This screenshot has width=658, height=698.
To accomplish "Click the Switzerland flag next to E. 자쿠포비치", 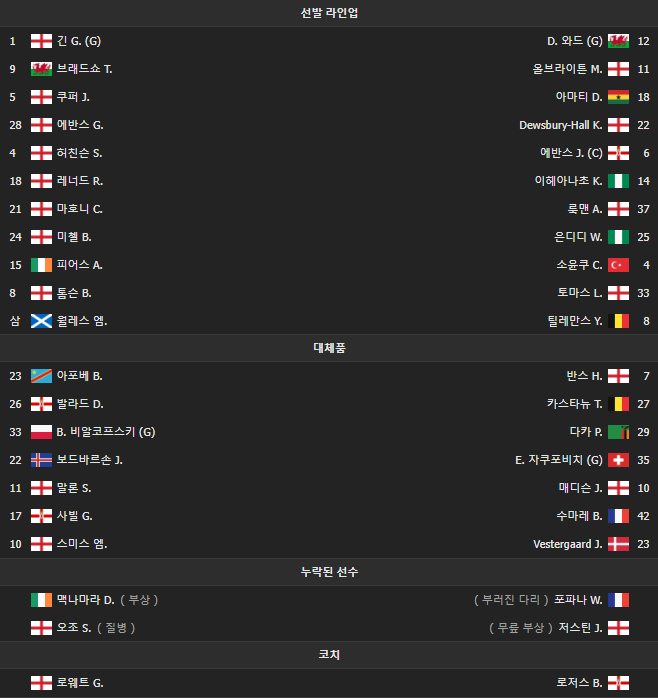I will [618, 460].
